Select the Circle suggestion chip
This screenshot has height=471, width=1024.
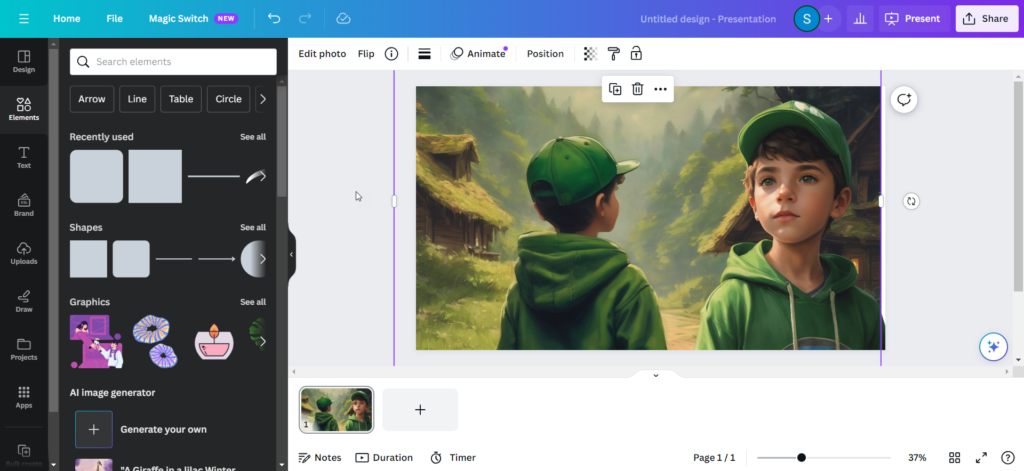[229, 99]
